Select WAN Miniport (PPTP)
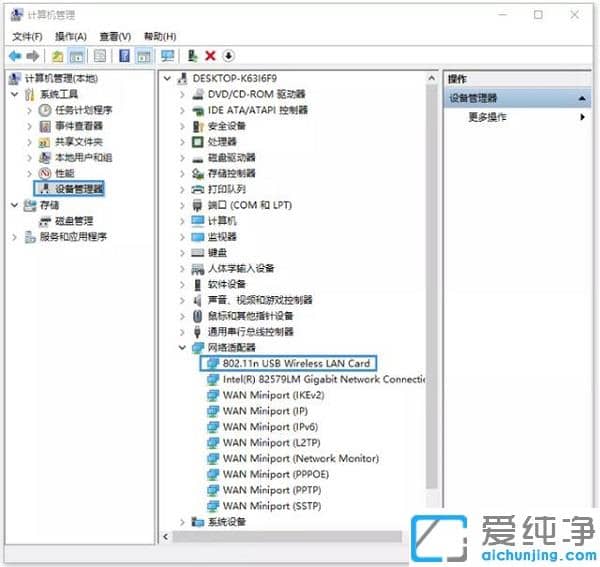Viewport: 600px width, 567px height. pyautogui.click(x=272, y=490)
